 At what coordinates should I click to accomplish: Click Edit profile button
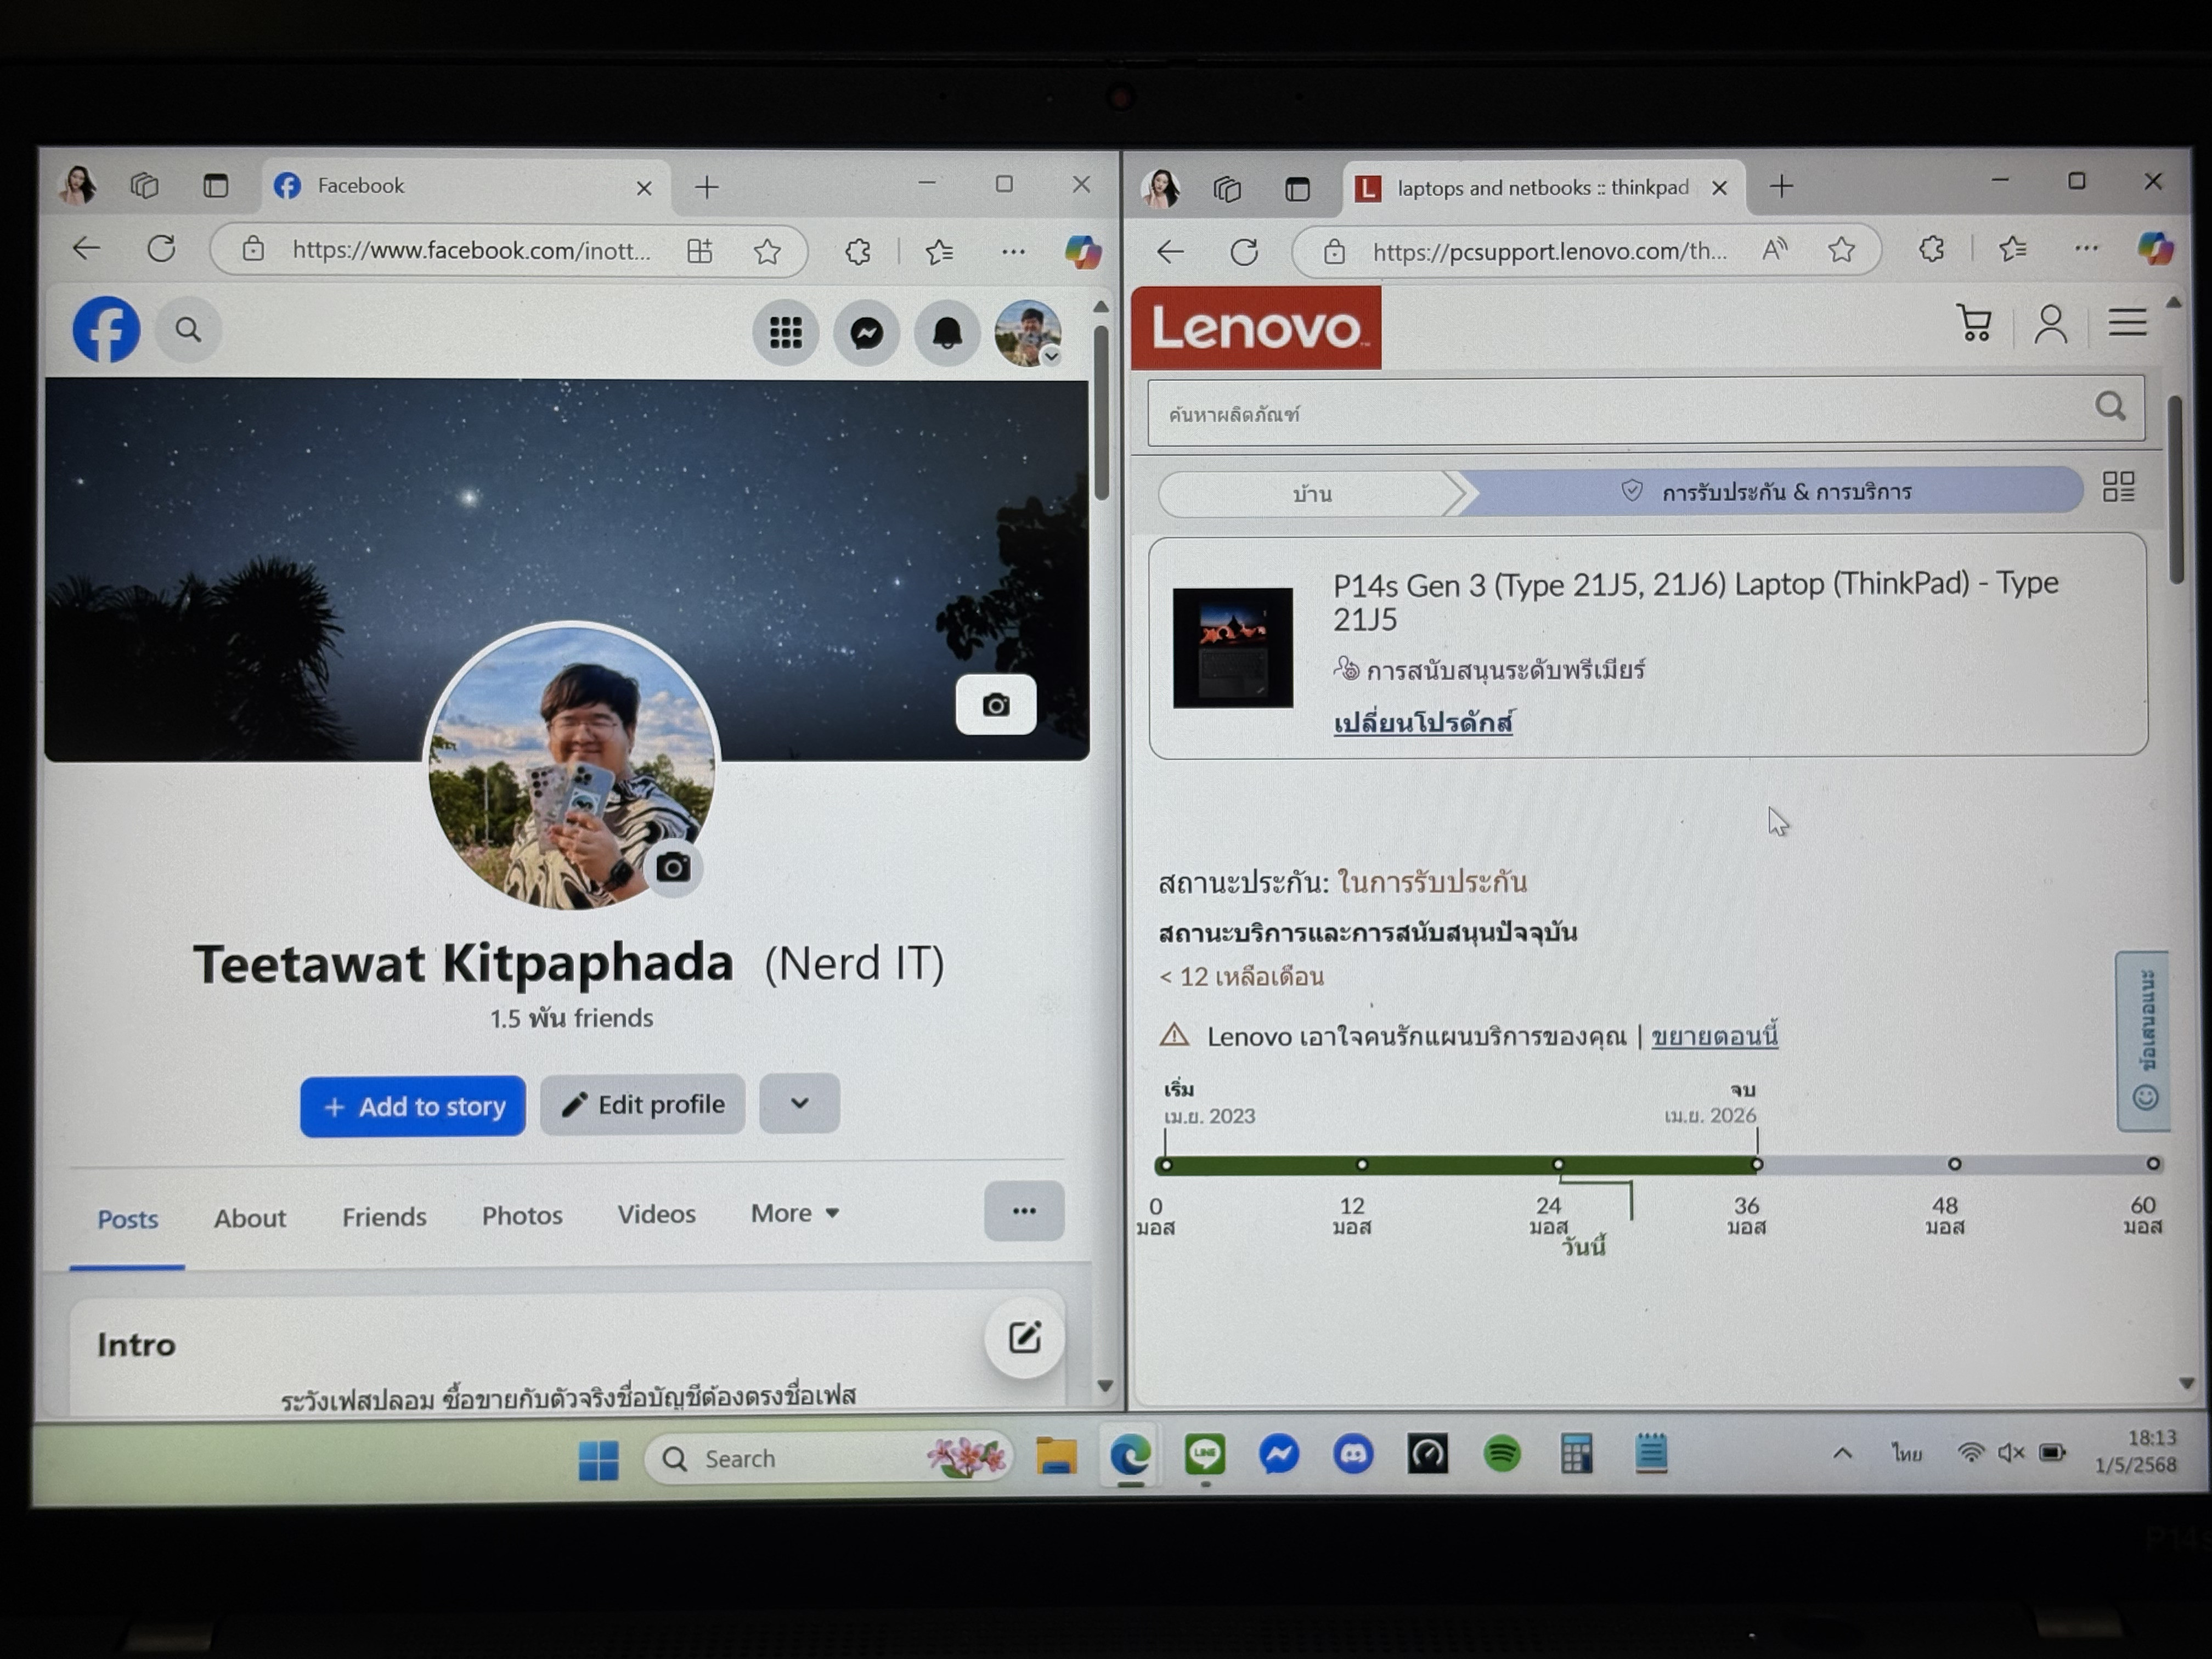pyautogui.click(x=643, y=1104)
